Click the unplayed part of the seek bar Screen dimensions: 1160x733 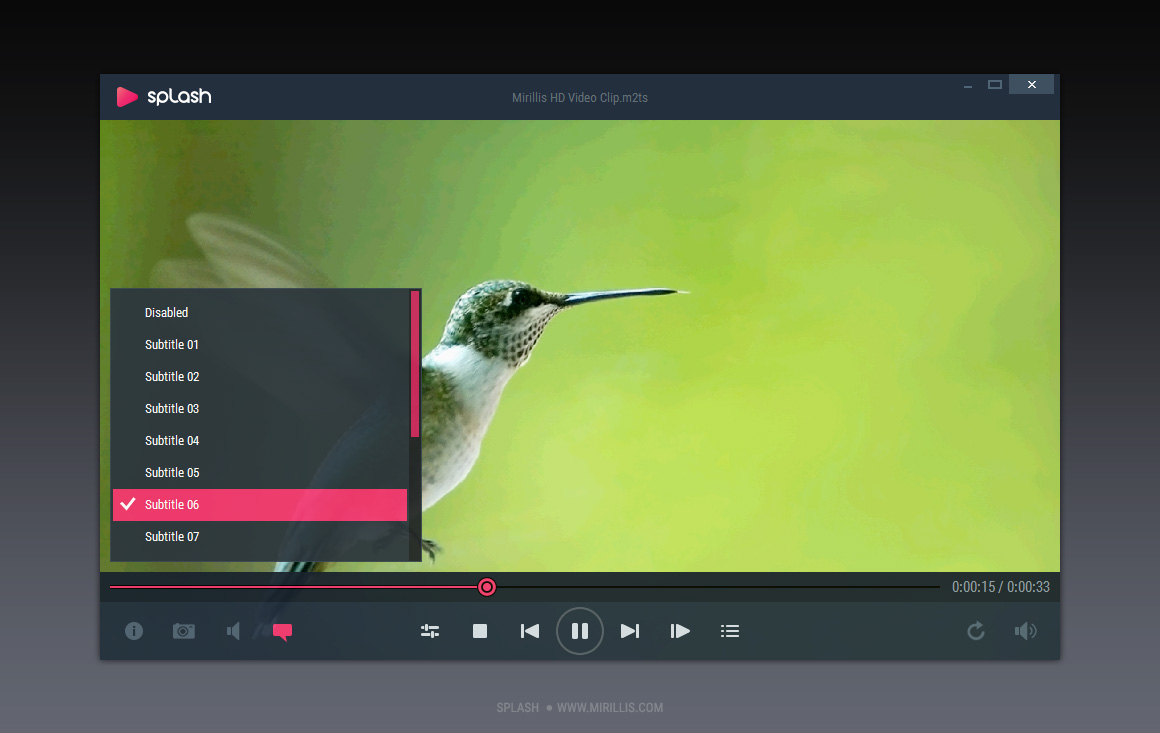click(718, 587)
